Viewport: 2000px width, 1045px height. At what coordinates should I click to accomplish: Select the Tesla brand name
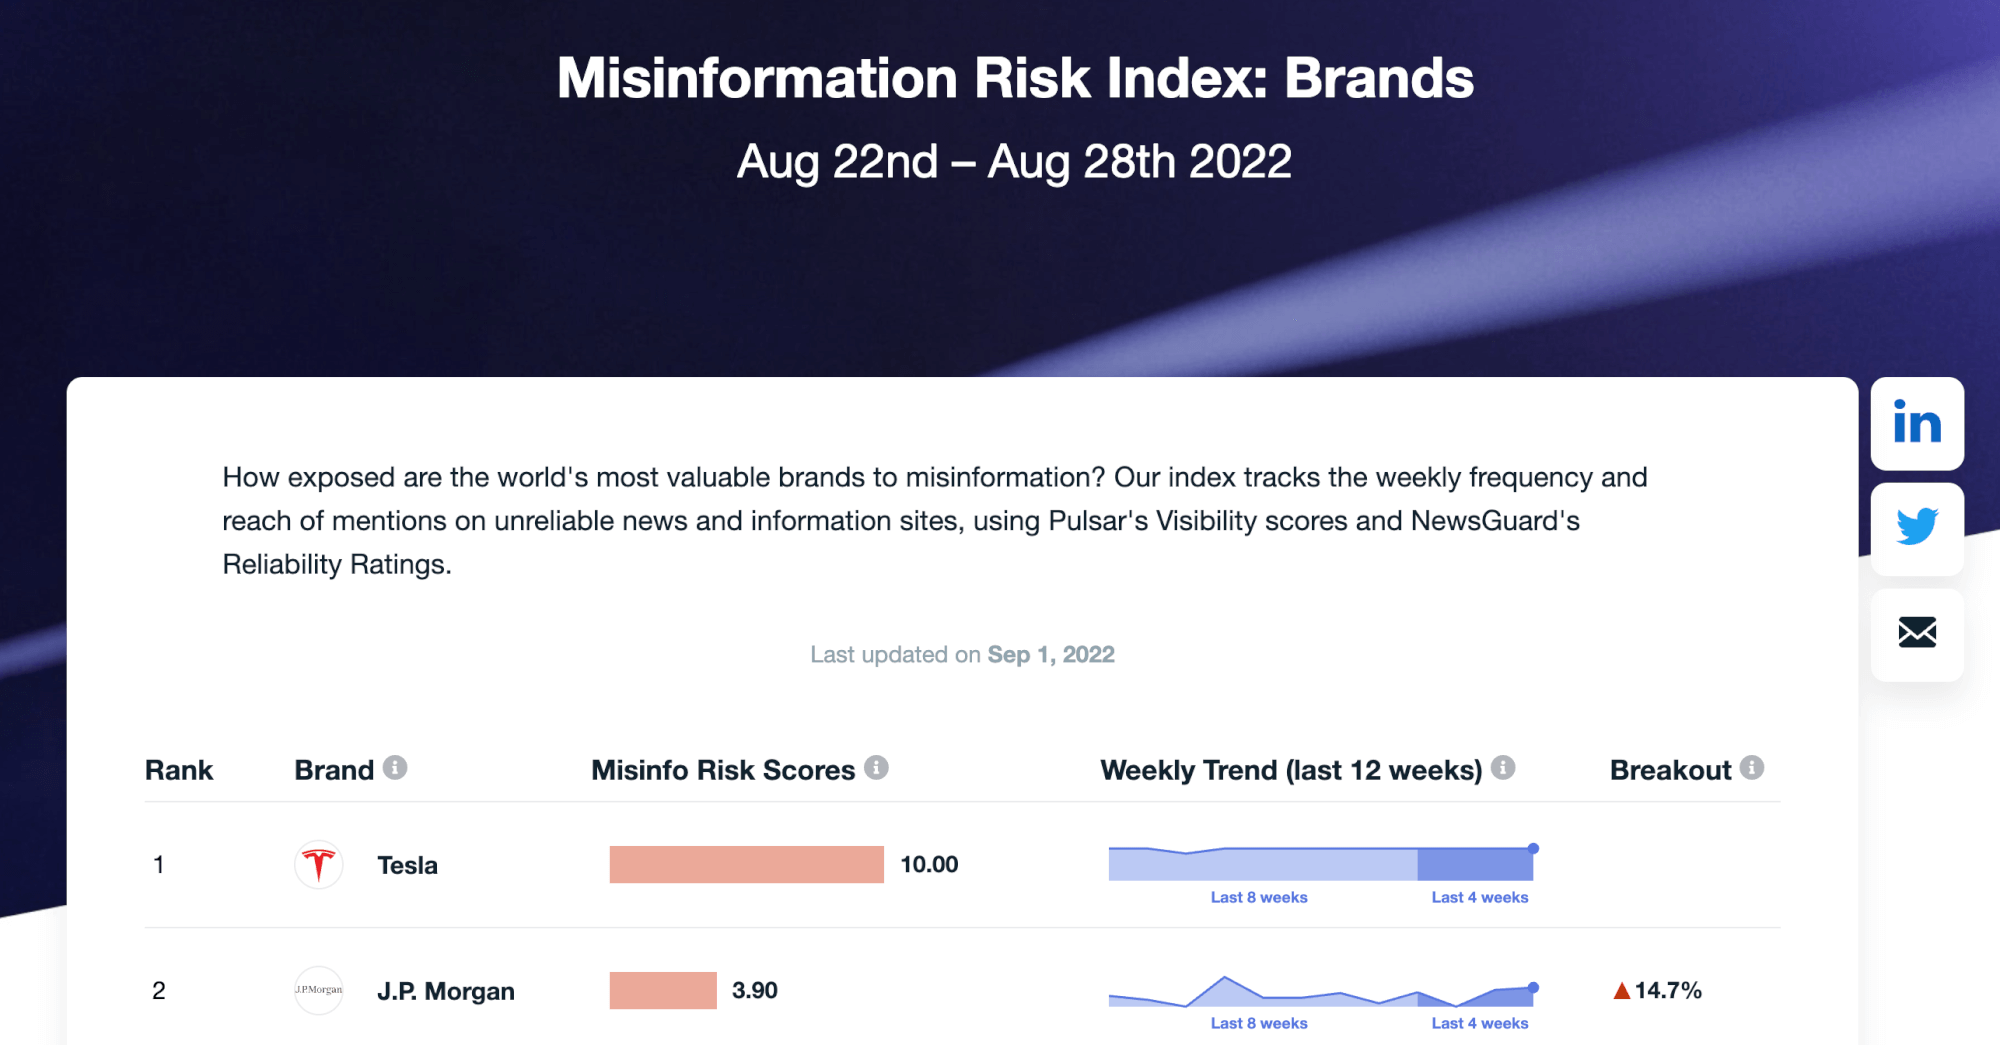click(407, 865)
